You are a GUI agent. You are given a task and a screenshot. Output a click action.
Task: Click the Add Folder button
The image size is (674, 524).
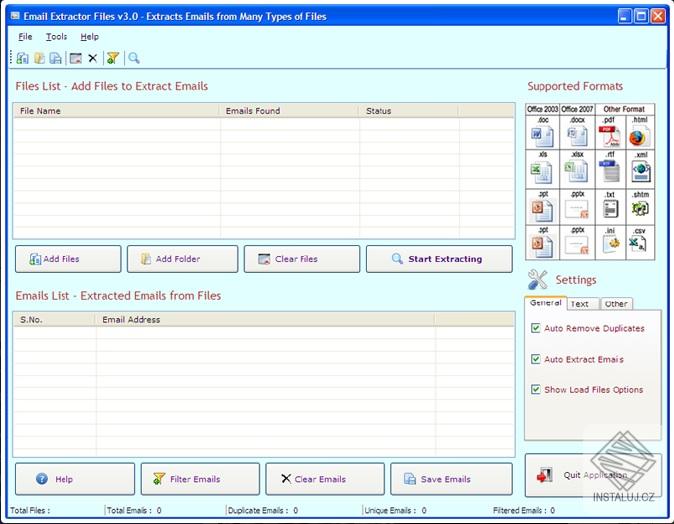tap(182, 259)
